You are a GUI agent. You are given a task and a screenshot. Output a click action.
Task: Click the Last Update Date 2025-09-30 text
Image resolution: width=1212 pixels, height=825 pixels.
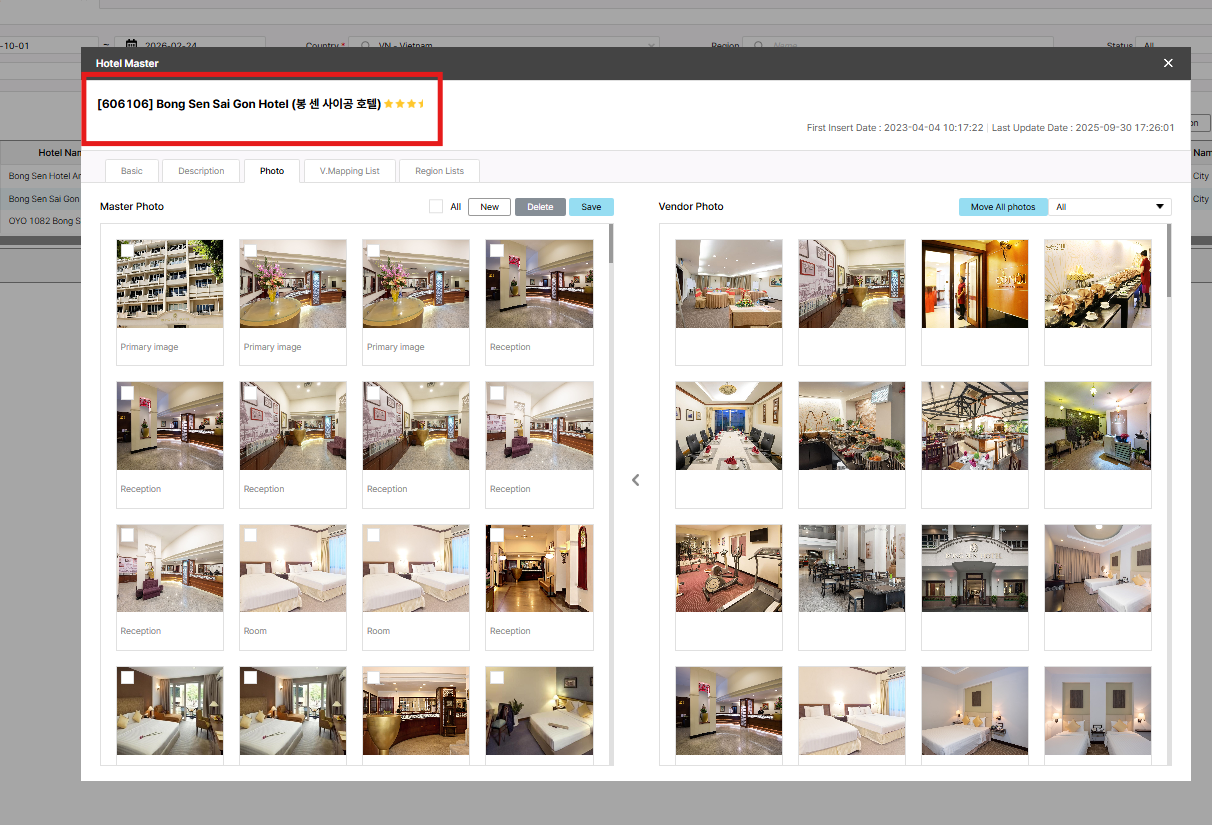coord(1083,128)
